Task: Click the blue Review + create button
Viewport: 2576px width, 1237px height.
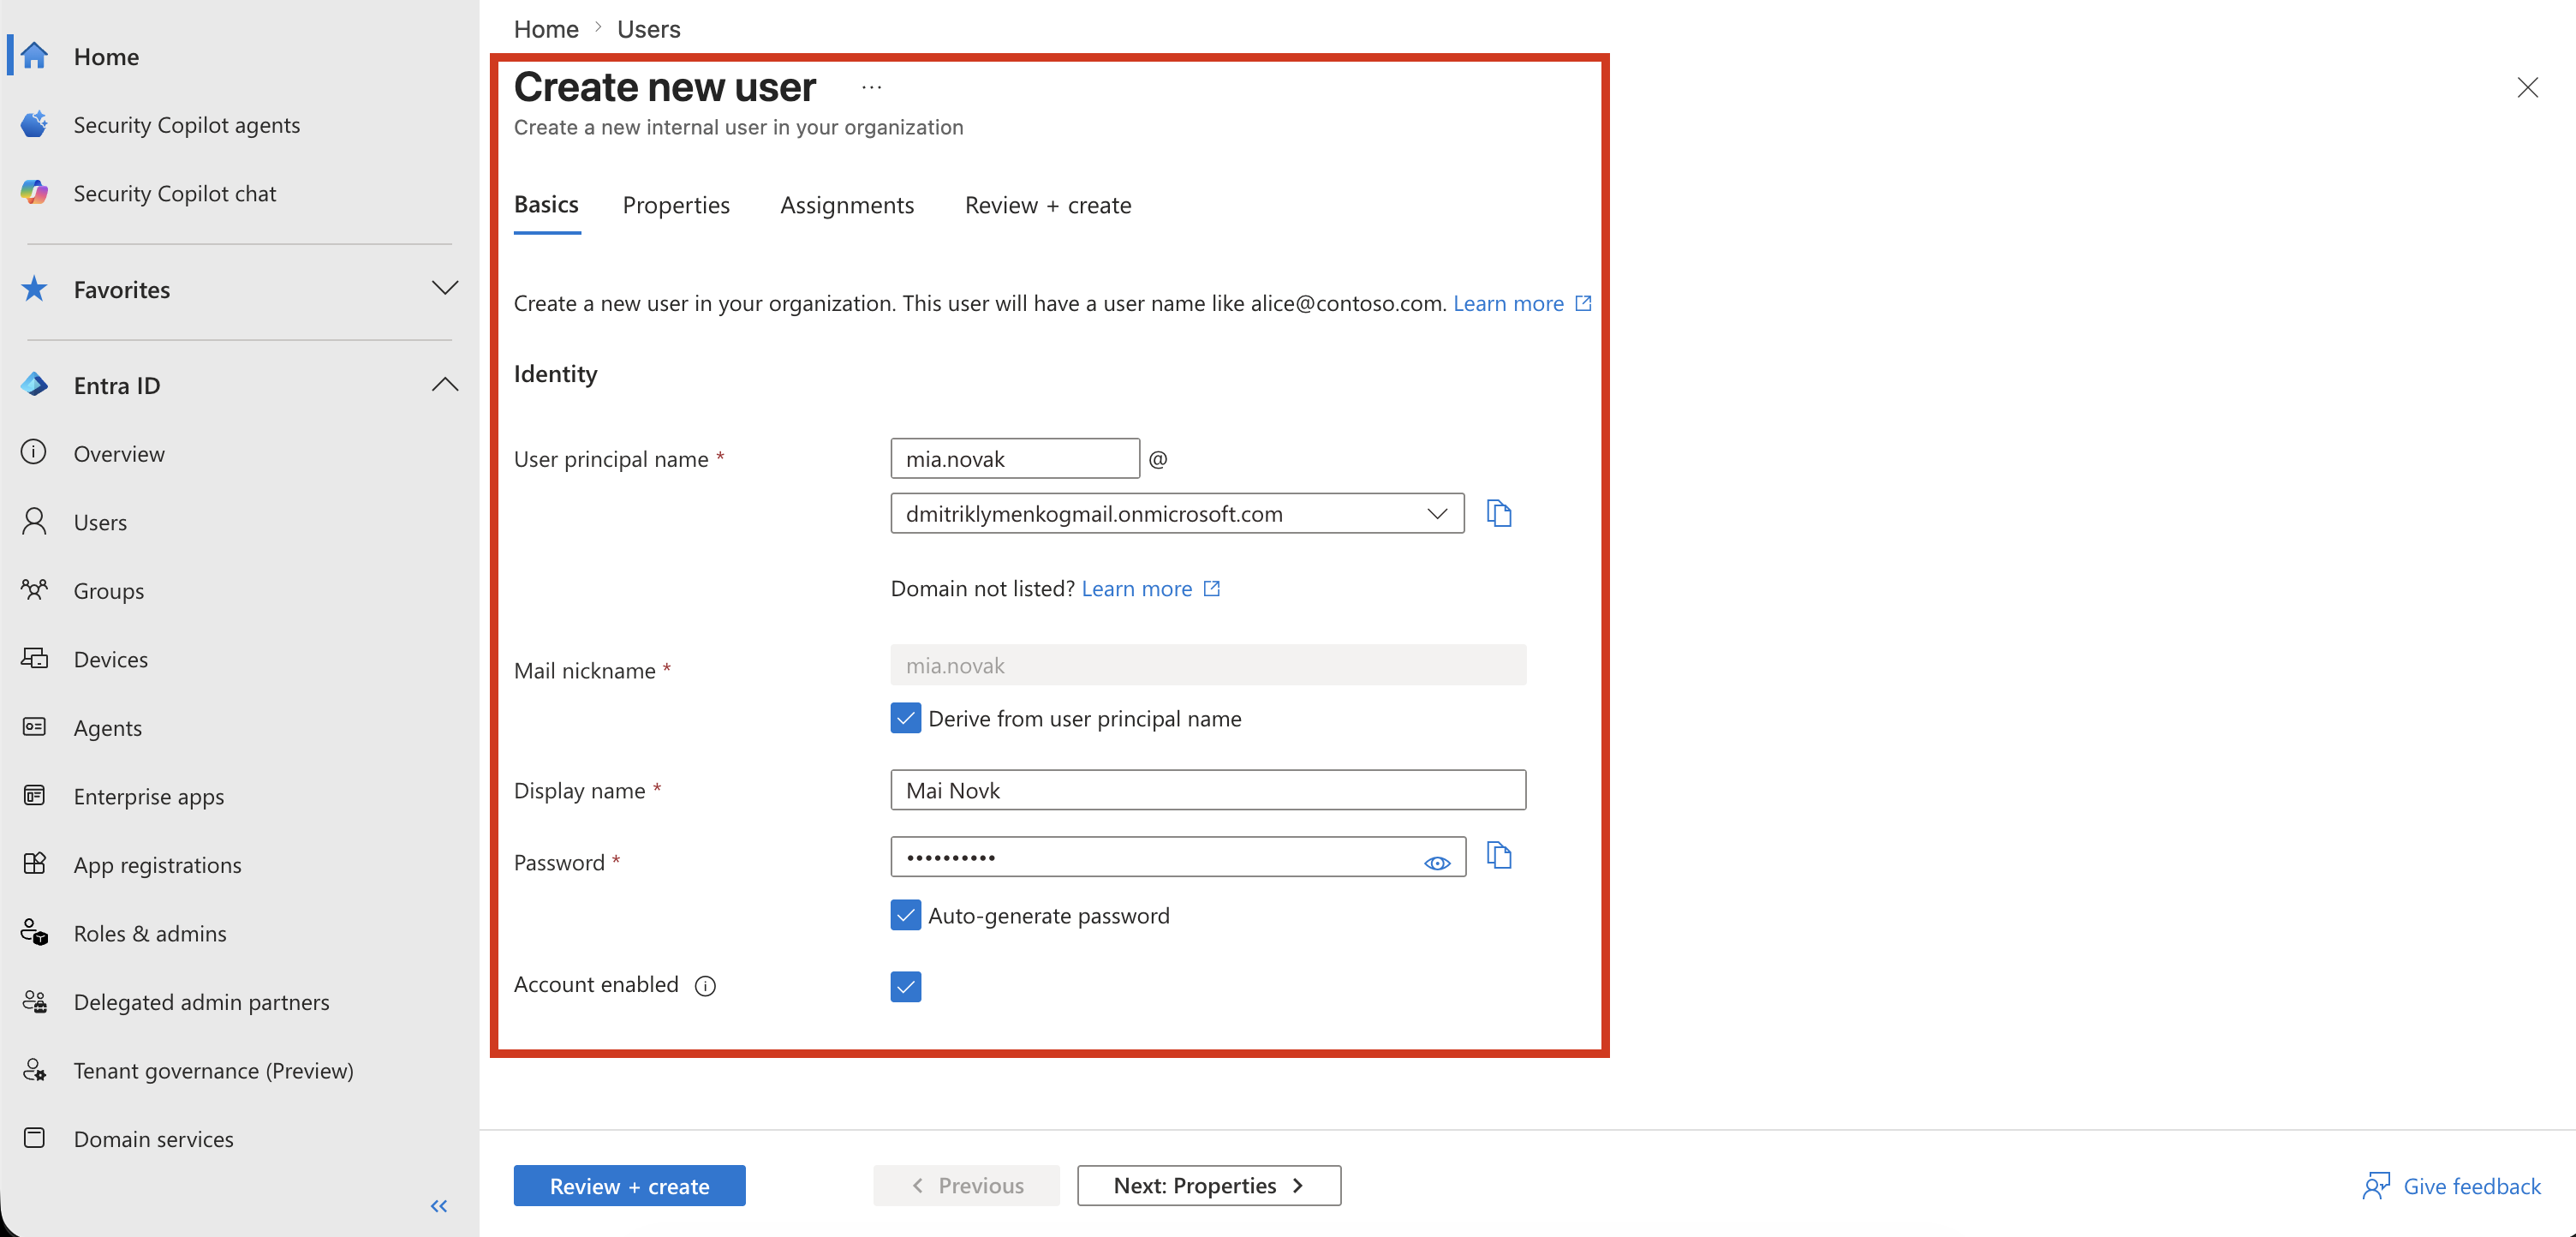Action: [x=629, y=1186]
